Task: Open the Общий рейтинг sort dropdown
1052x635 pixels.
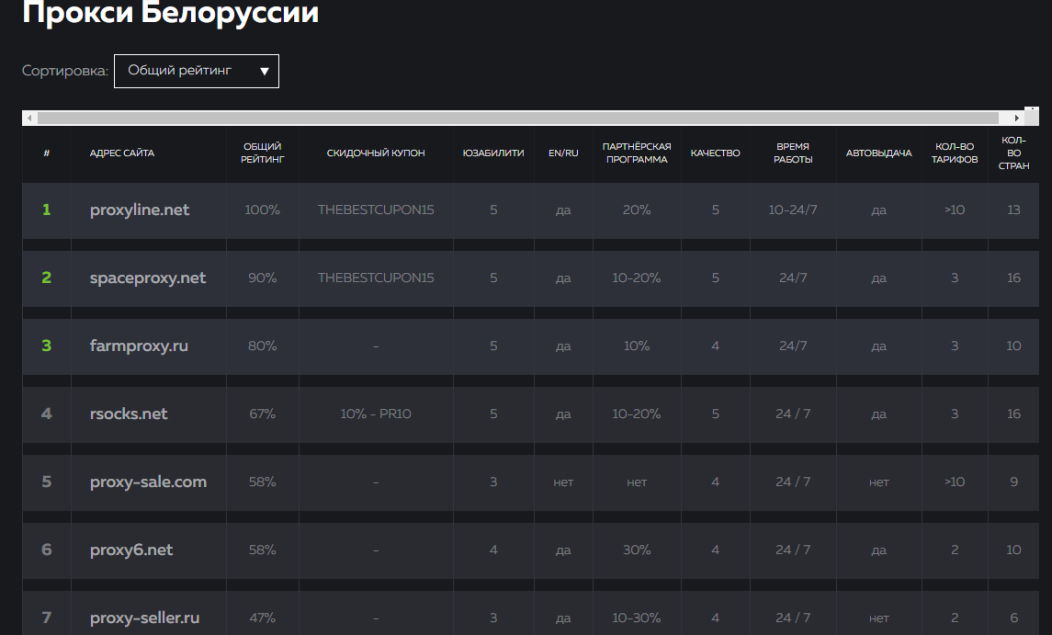Action: pyautogui.click(x=196, y=71)
